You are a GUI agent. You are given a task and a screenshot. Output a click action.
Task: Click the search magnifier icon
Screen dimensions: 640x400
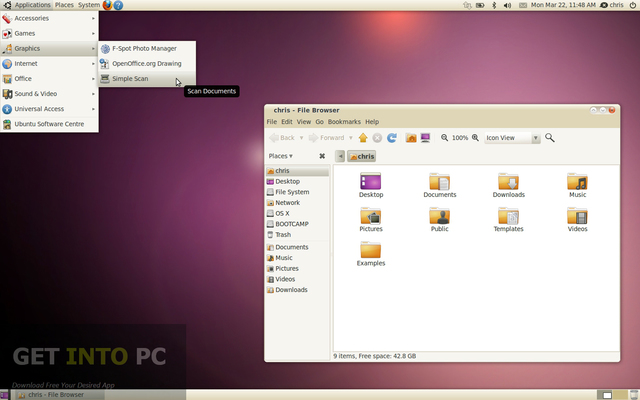[550, 138]
